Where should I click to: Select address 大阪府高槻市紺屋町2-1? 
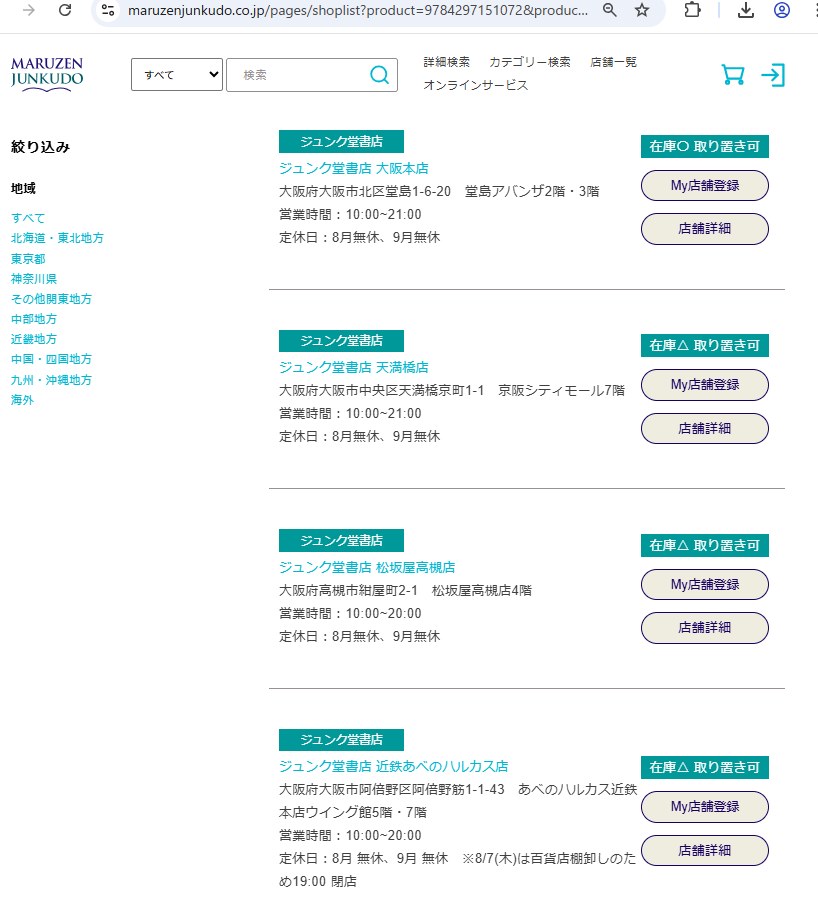[x=348, y=591]
